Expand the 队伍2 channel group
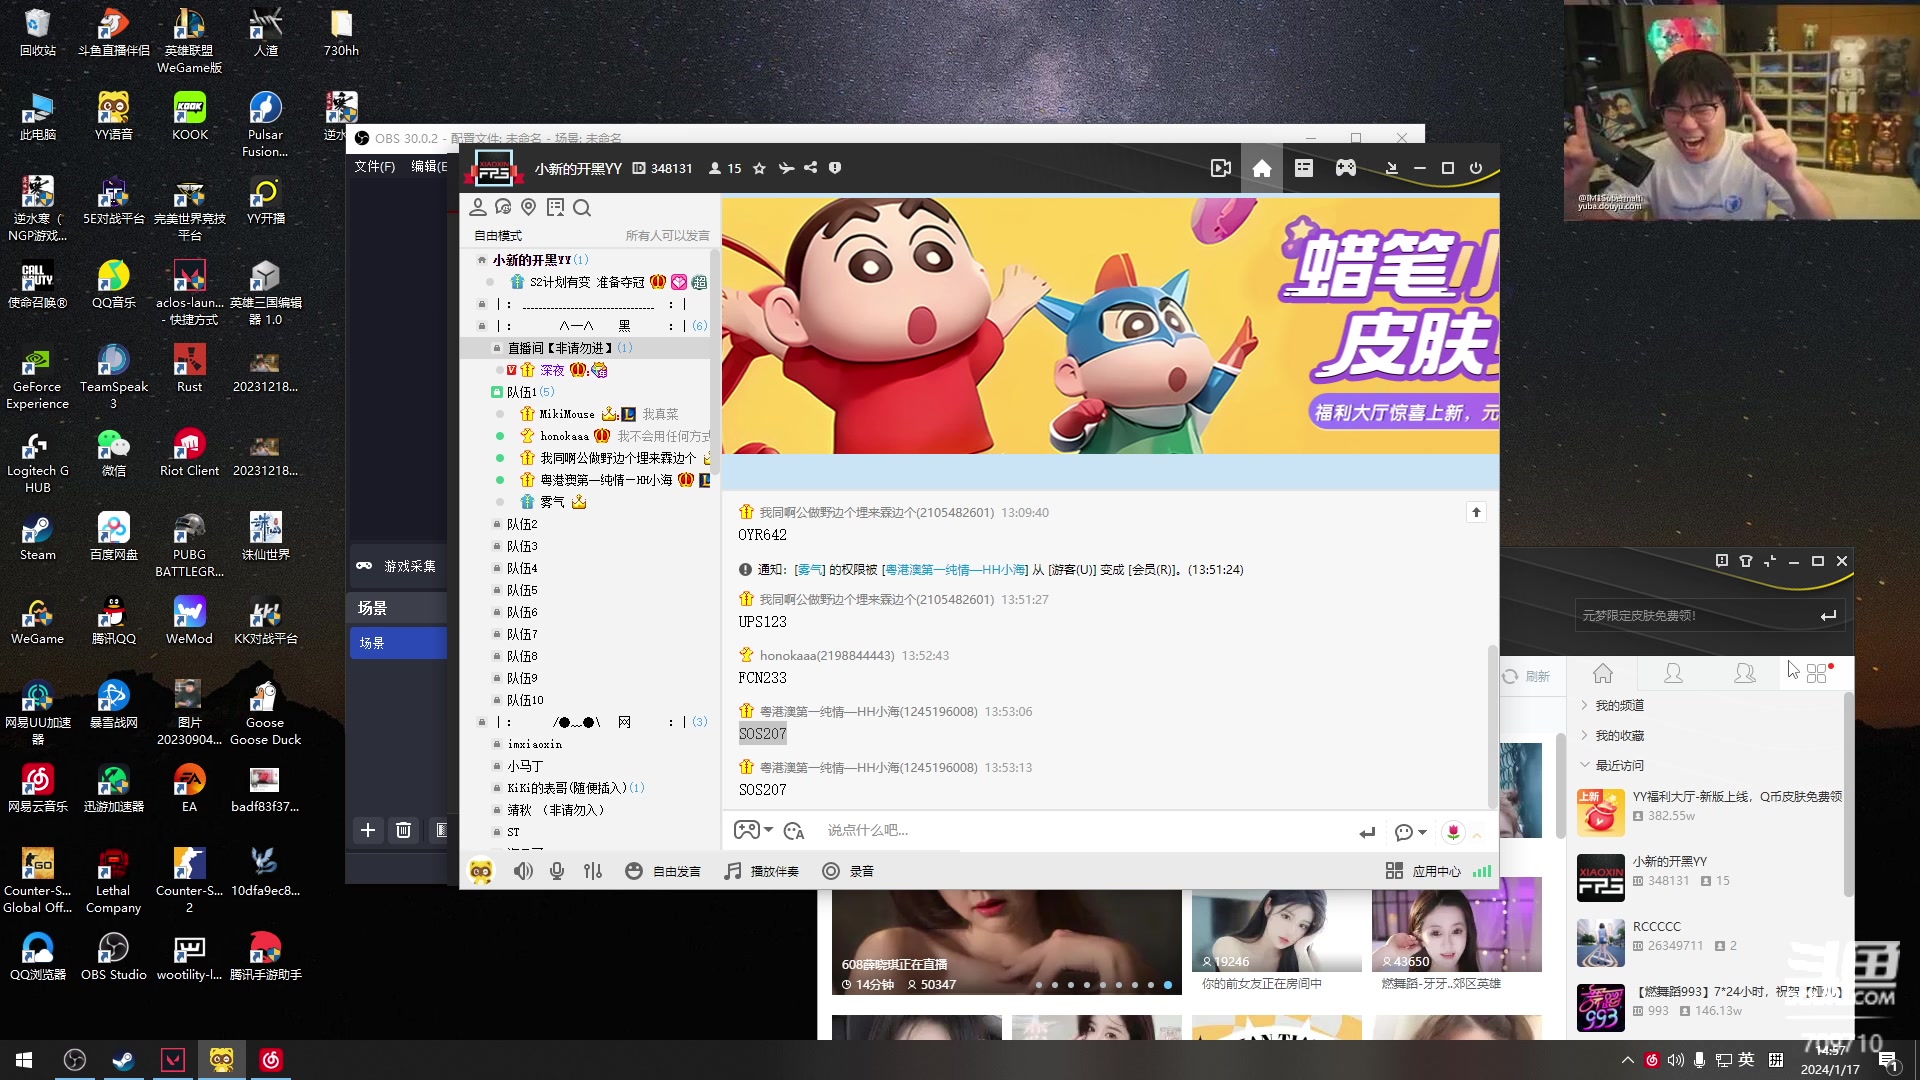Image resolution: width=1920 pixels, height=1080 pixels. pos(520,523)
